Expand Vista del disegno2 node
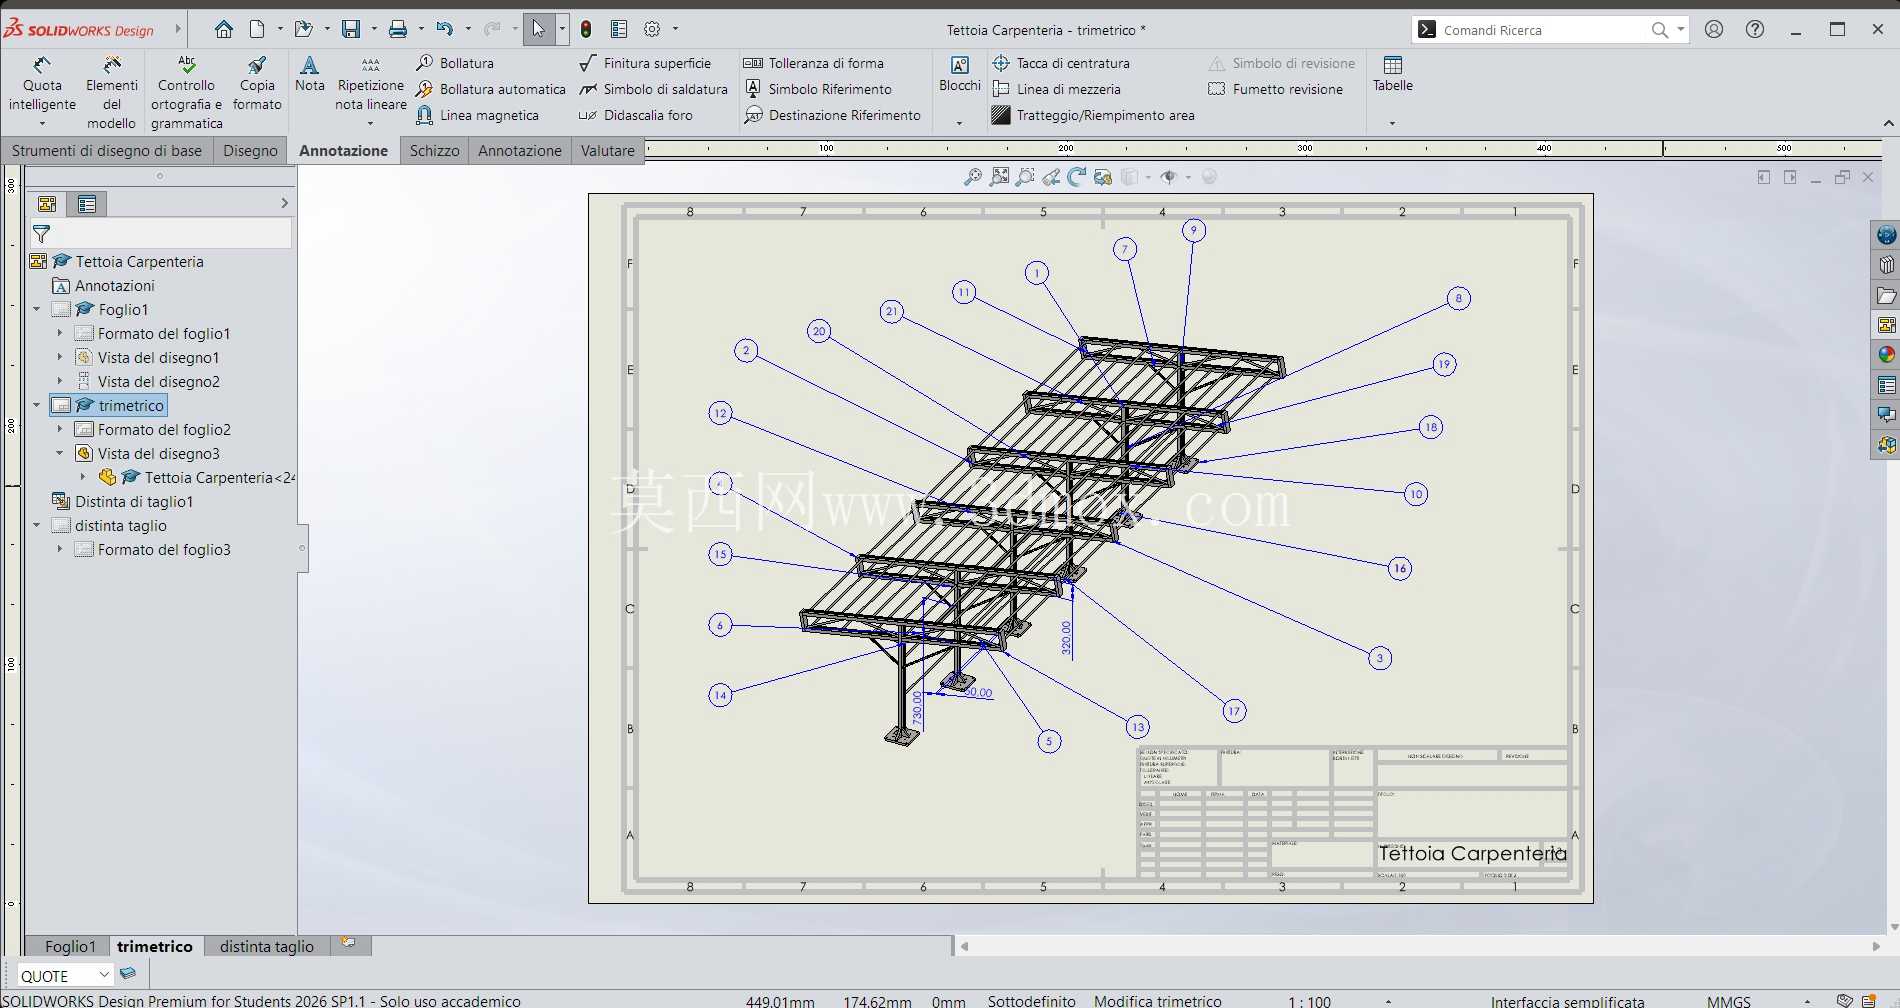This screenshot has width=1900, height=1008. [x=60, y=381]
